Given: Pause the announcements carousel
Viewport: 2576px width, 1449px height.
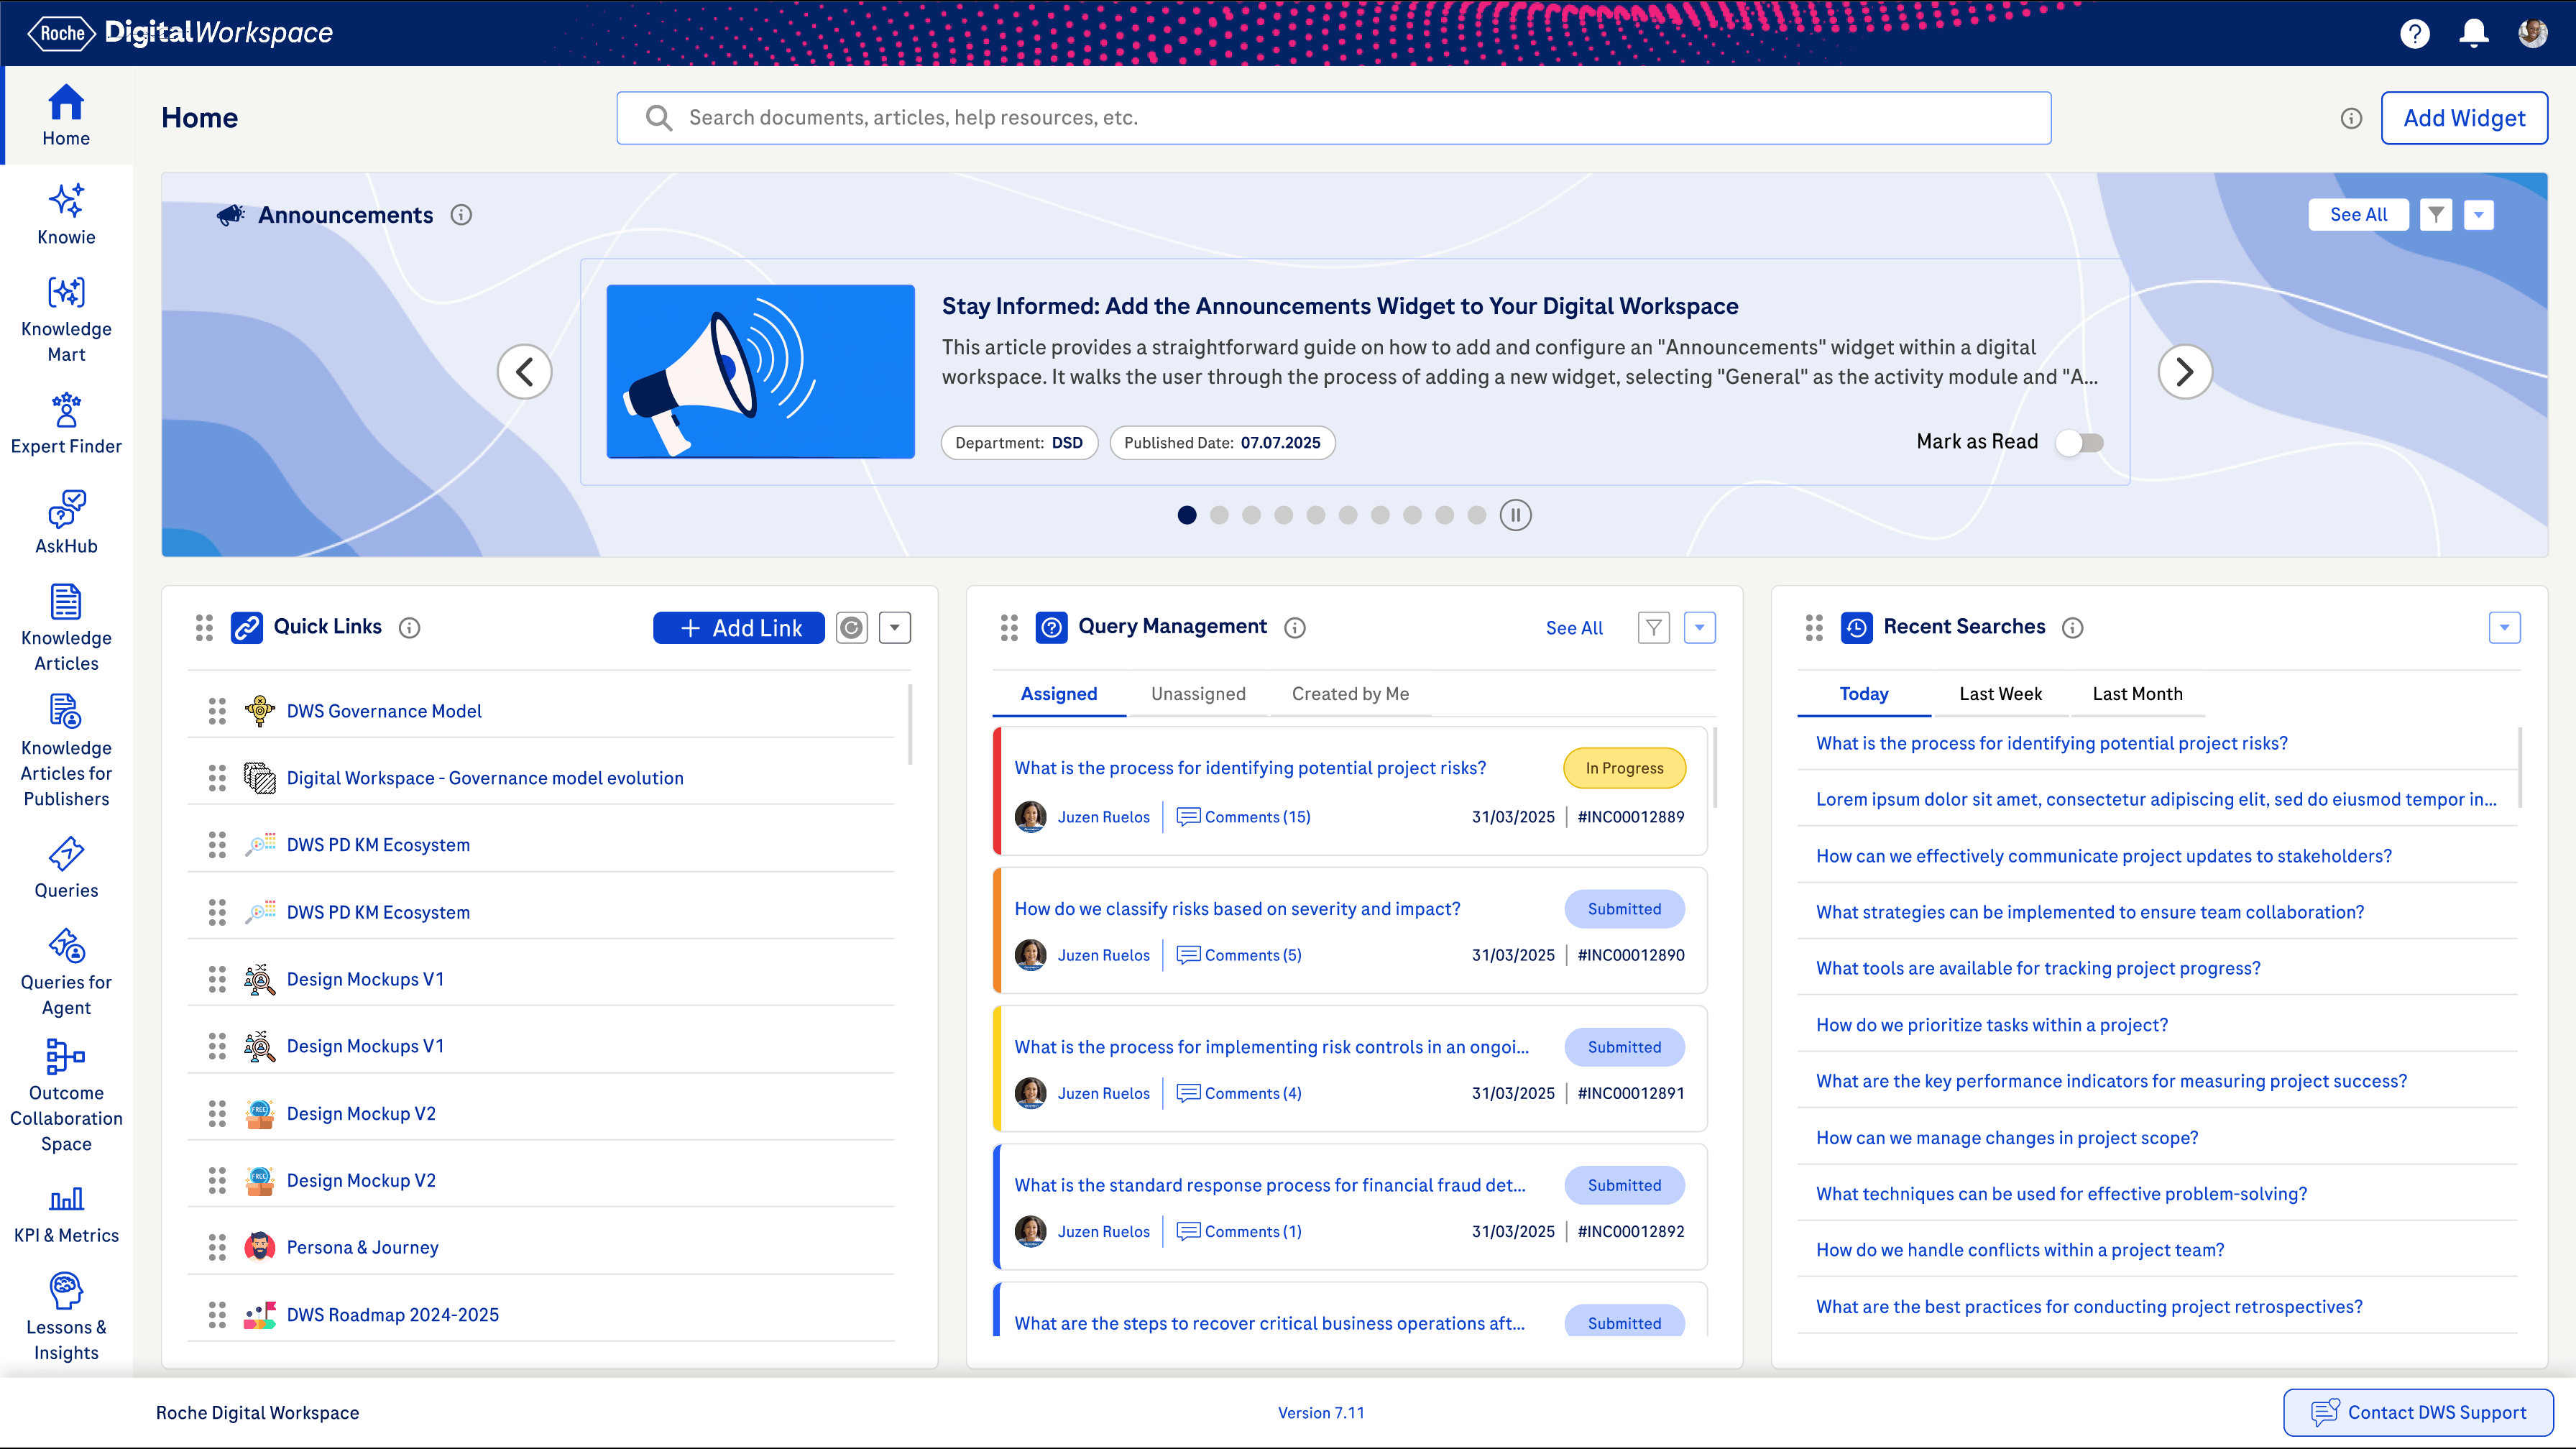Looking at the screenshot, I should (1515, 515).
